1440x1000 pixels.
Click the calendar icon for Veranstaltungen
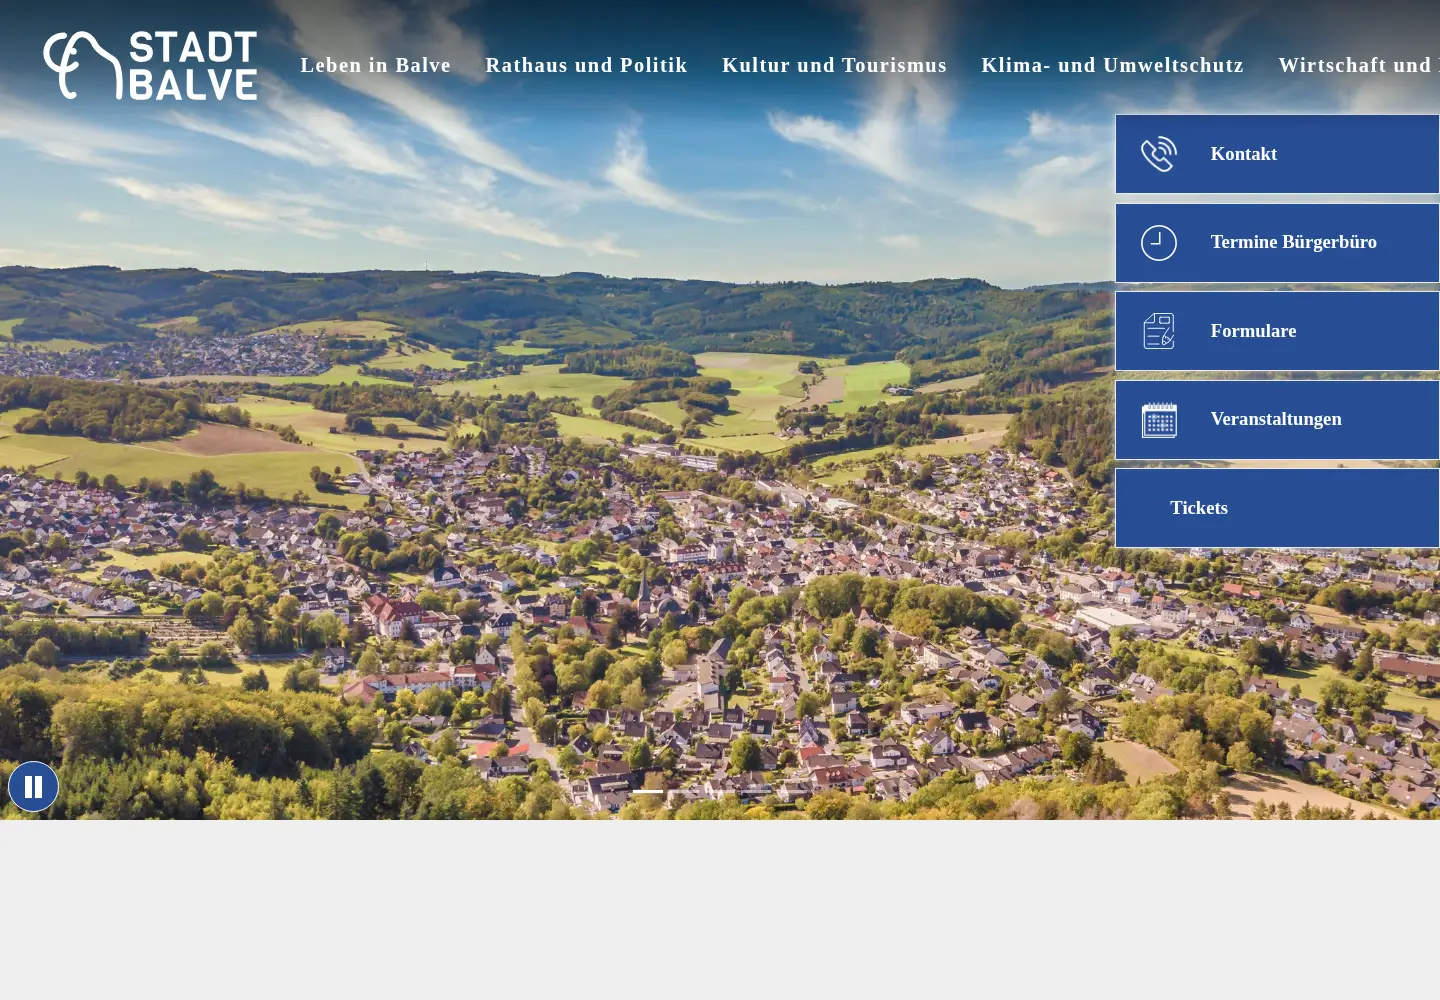click(1159, 420)
